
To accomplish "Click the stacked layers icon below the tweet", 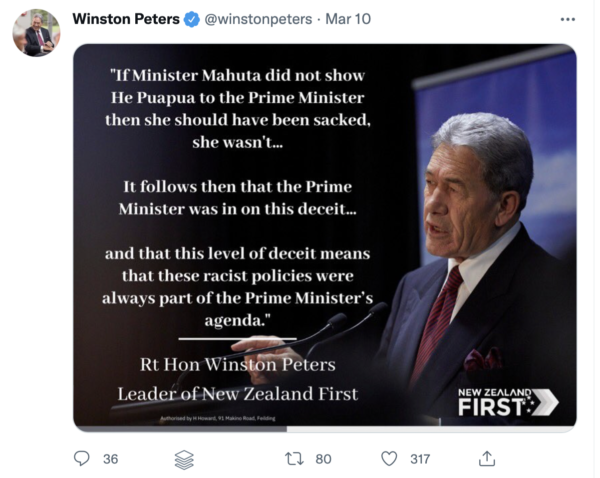I will pos(184,459).
